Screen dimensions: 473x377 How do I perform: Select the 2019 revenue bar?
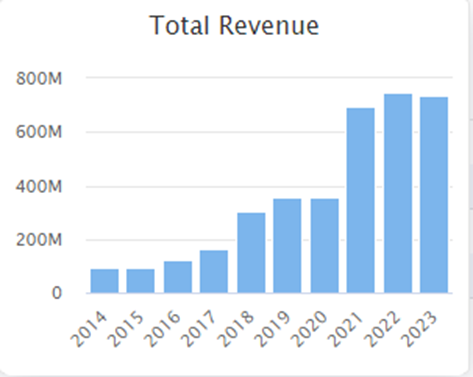coord(287,246)
